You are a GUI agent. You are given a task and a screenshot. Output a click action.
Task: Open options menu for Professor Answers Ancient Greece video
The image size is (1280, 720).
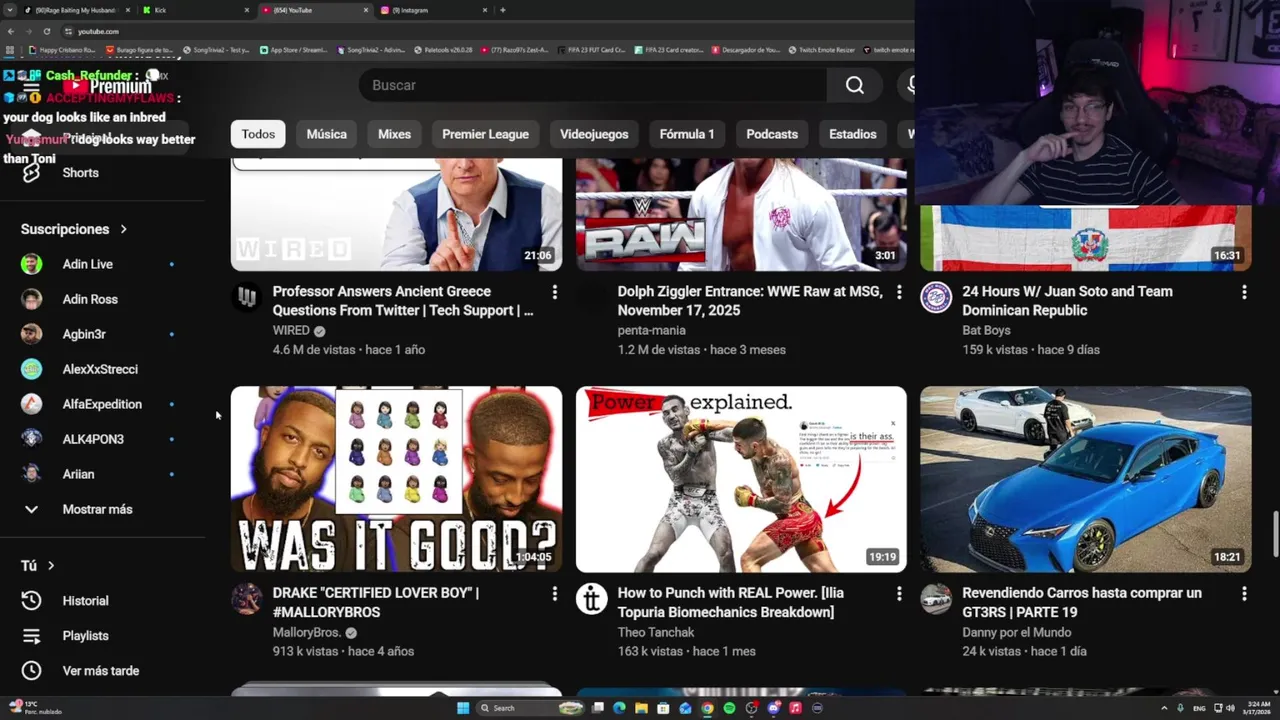(554, 292)
